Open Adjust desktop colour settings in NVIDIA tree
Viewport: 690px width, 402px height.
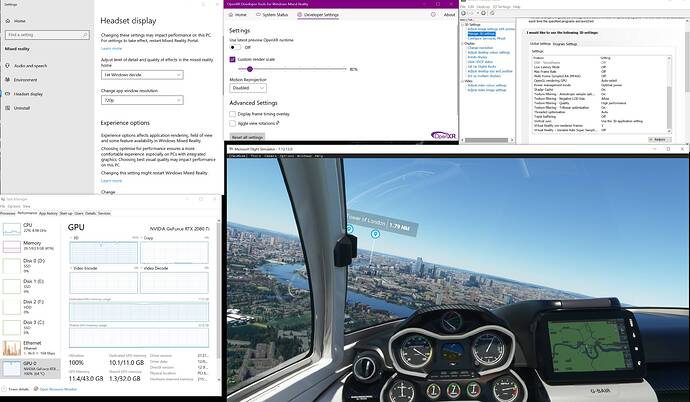[488, 52]
